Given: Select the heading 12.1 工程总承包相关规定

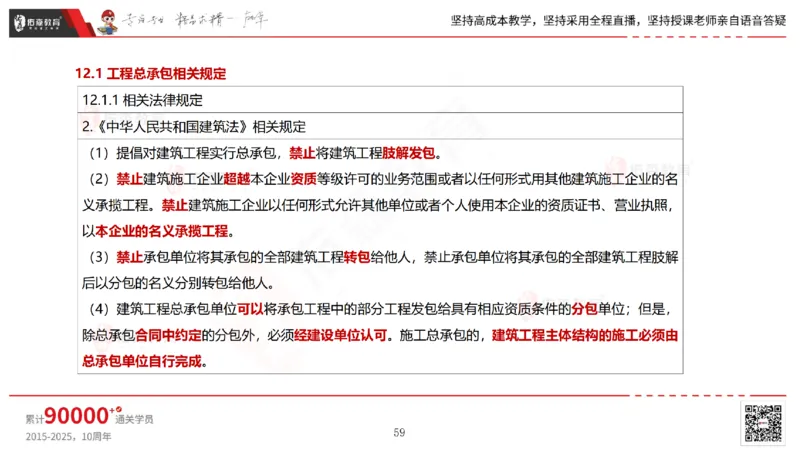Looking at the screenshot, I should pos(151,73).
